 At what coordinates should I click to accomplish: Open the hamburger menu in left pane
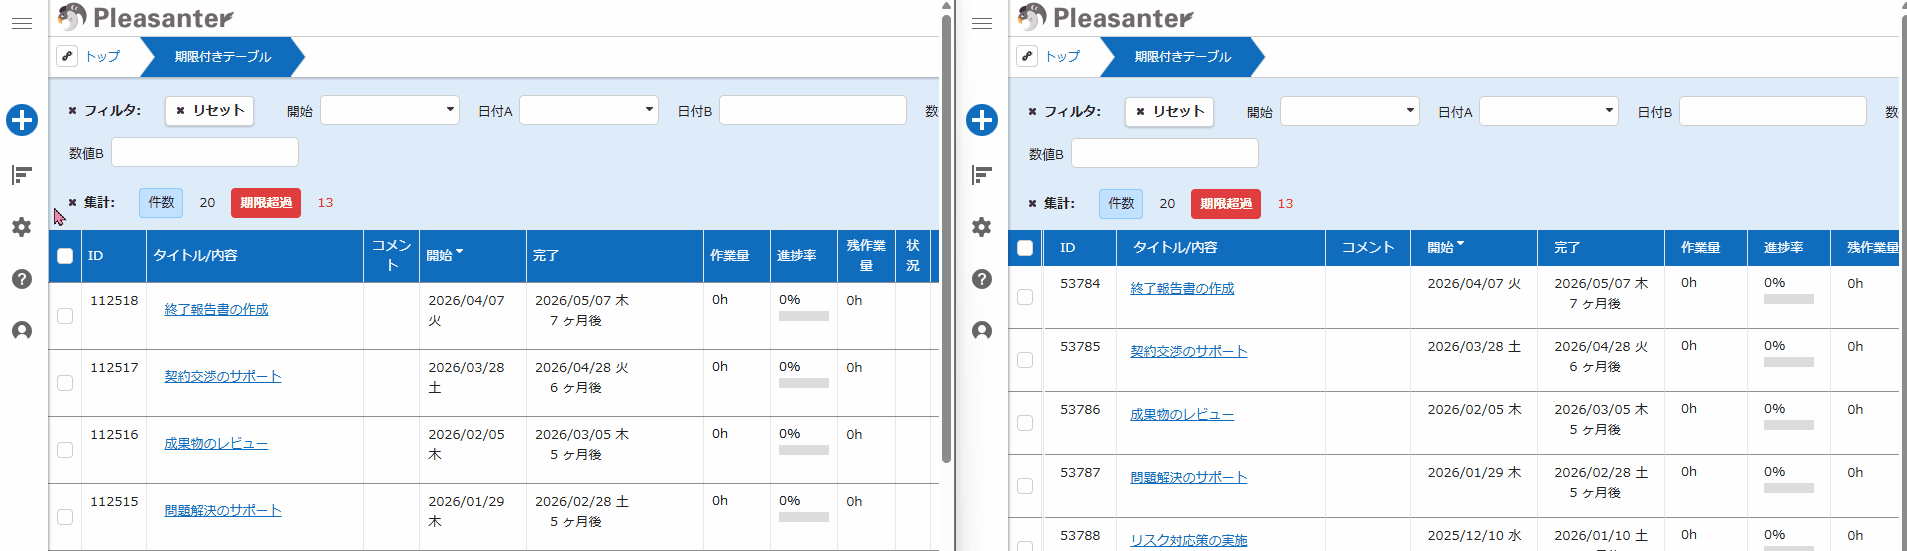[x=22, y=23]
